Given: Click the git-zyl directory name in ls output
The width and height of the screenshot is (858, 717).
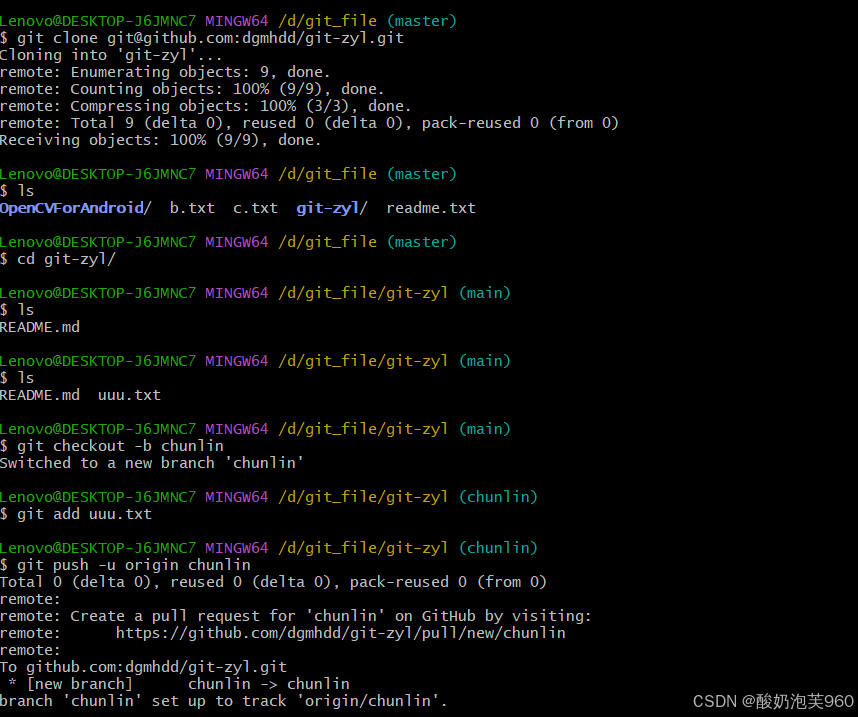Looking at the screenshot, I should pos(320,207).
